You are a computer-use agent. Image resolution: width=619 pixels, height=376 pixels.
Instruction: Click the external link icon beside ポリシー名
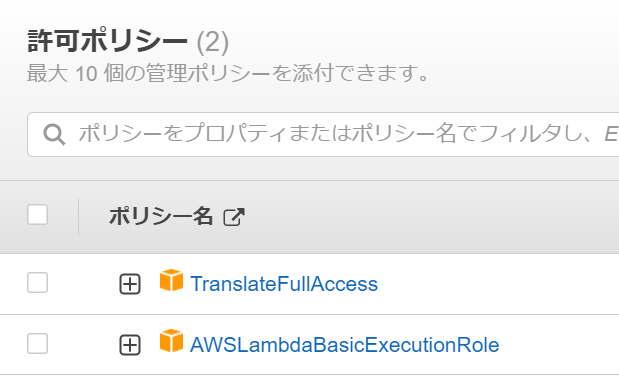point(234,217)
